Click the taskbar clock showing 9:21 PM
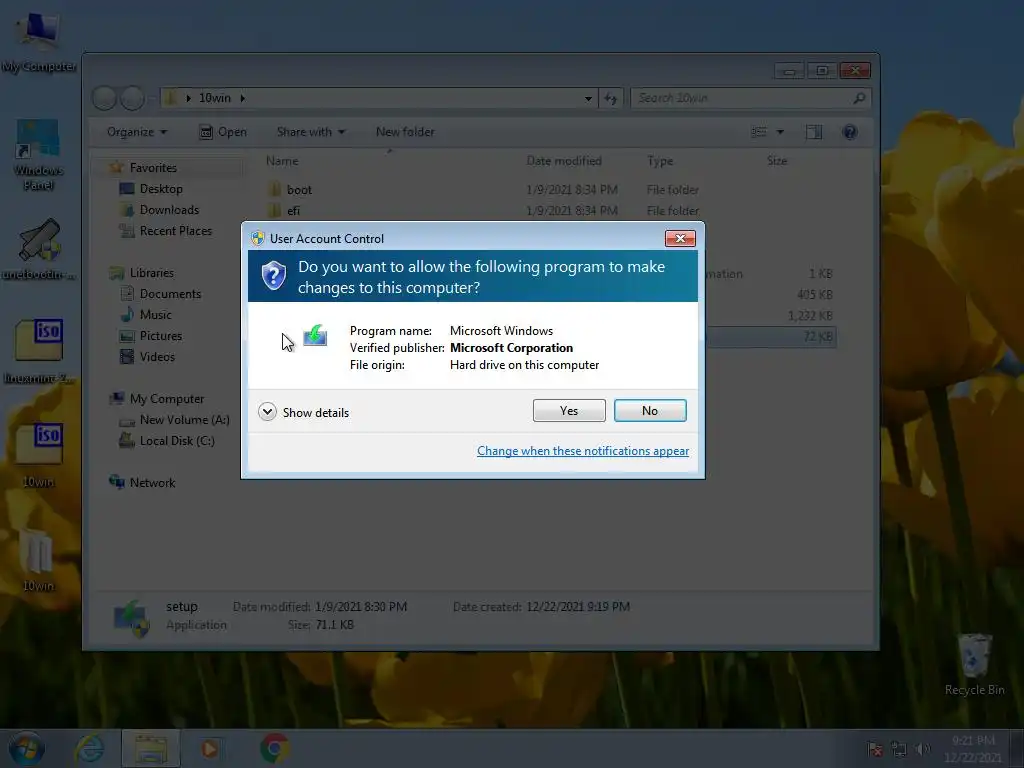Viewport: 1024px width, 768px height. [x=973, y=748]
